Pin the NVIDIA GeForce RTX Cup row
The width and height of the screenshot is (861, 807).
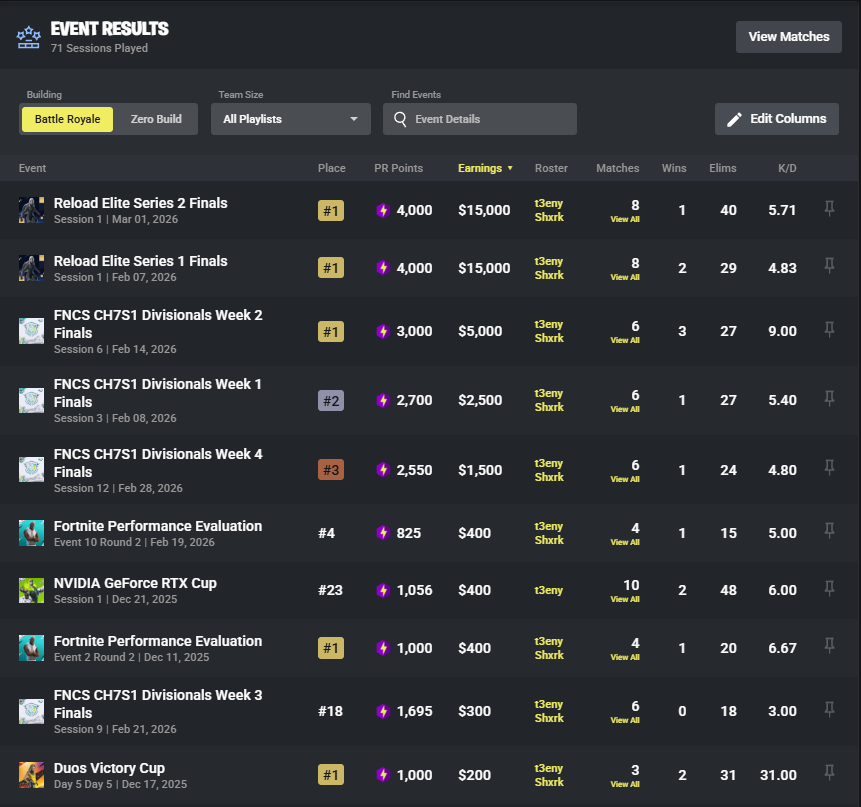tap(829, 589)
